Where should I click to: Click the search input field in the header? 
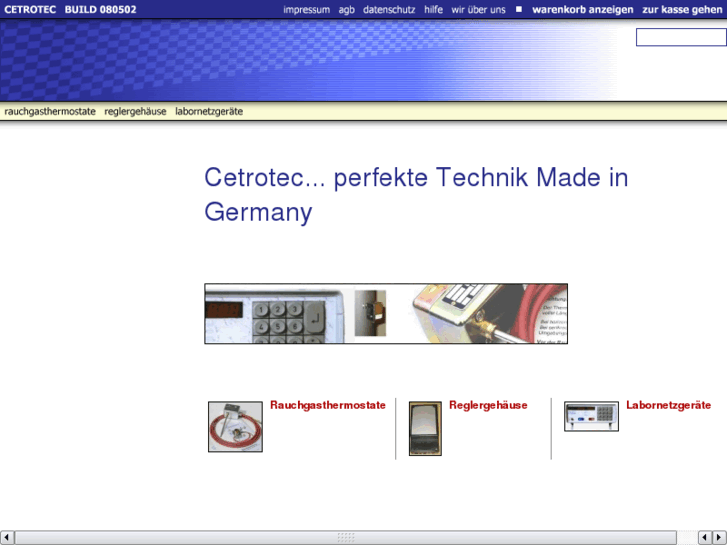pos(681,37)
